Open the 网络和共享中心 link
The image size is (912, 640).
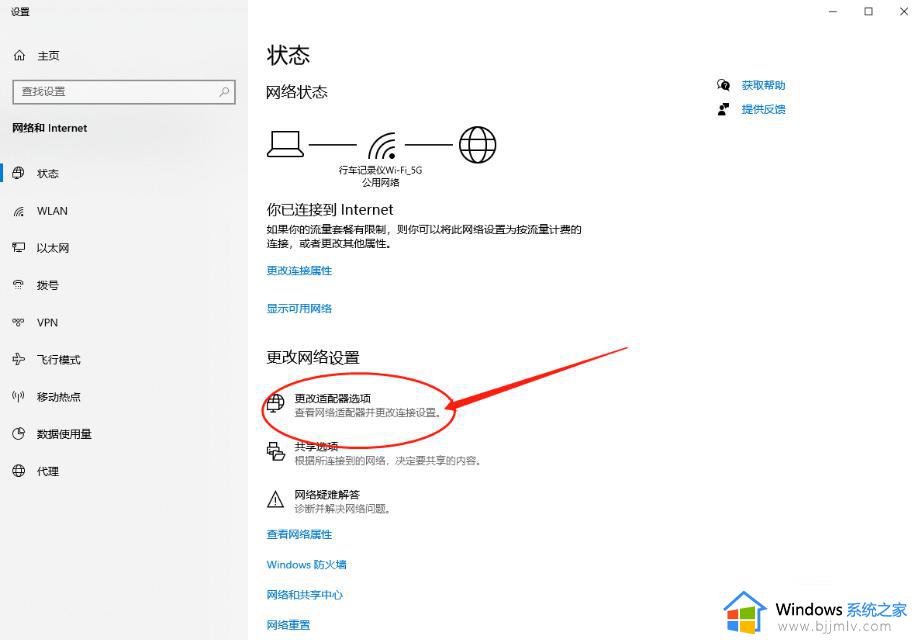point(304,595)
